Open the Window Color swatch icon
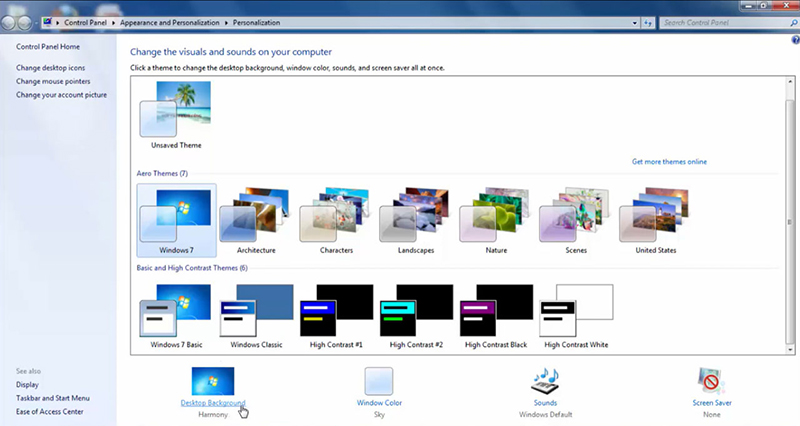800x426 pixels. (x=379, y=381)
